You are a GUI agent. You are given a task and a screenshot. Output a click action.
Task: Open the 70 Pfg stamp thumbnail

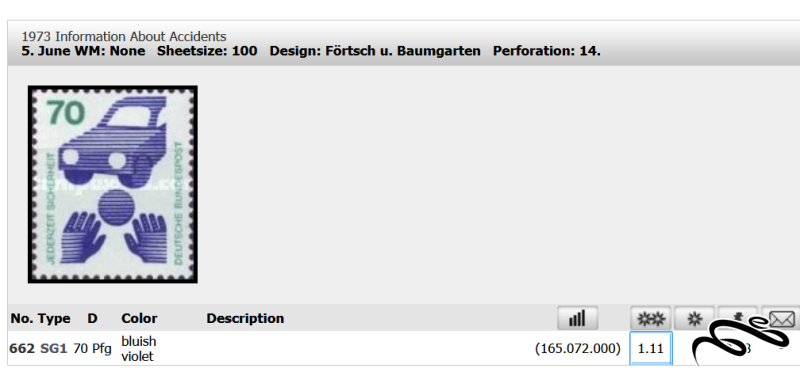[x=113, y=184]
